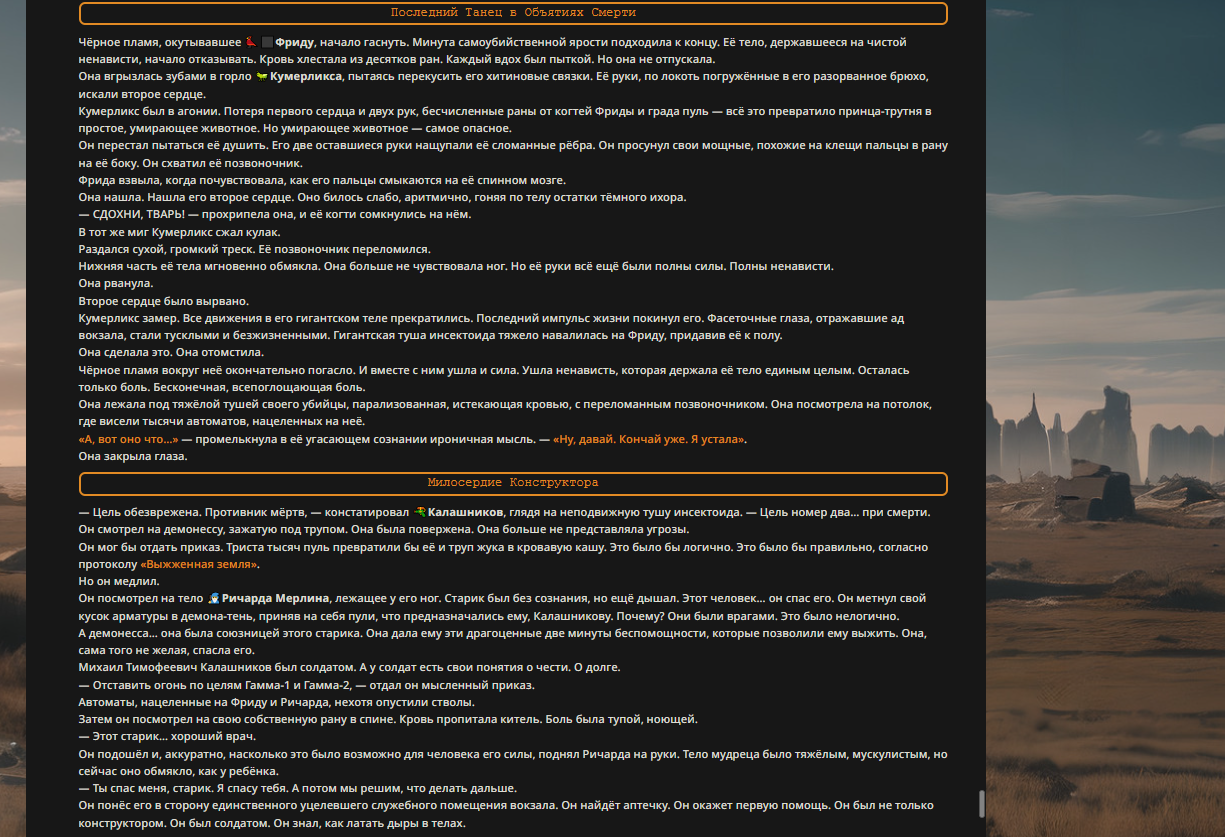Click the line "— СДОХНИ, ТВАРЬ!"

(132, 215)
